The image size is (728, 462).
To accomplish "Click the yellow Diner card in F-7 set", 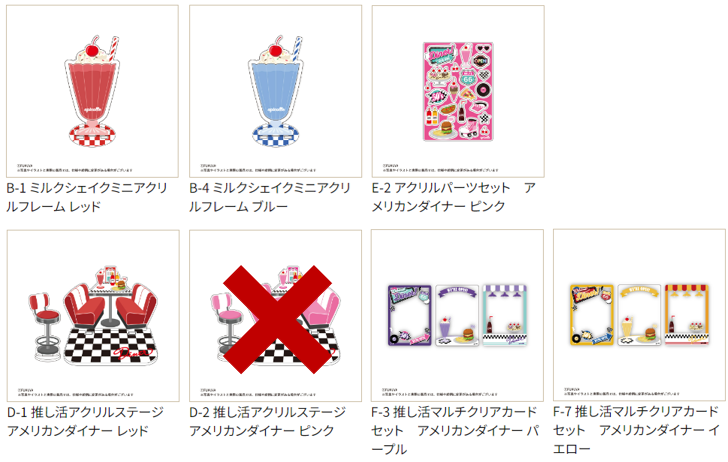I will tap(592, 315).
